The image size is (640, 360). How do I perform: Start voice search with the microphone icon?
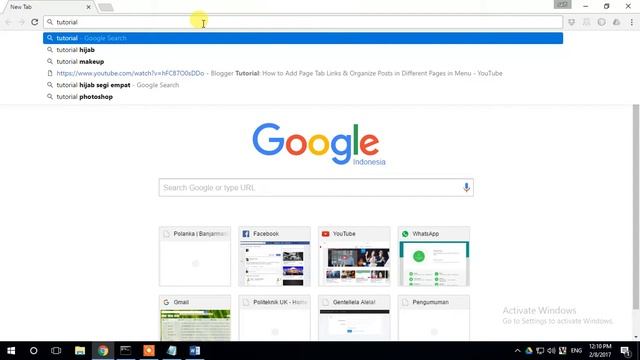tap(466, 187)
